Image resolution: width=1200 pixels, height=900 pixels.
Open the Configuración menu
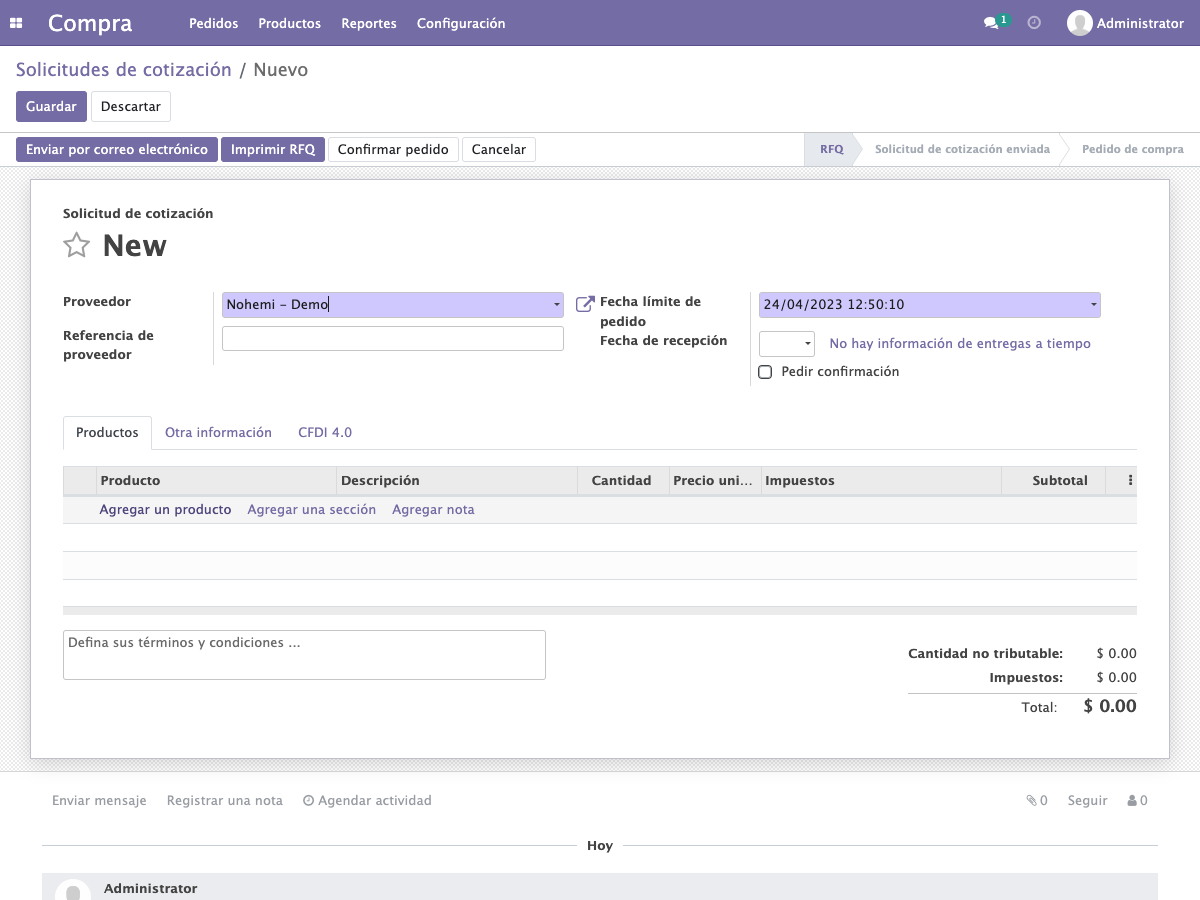click(461, 23)
